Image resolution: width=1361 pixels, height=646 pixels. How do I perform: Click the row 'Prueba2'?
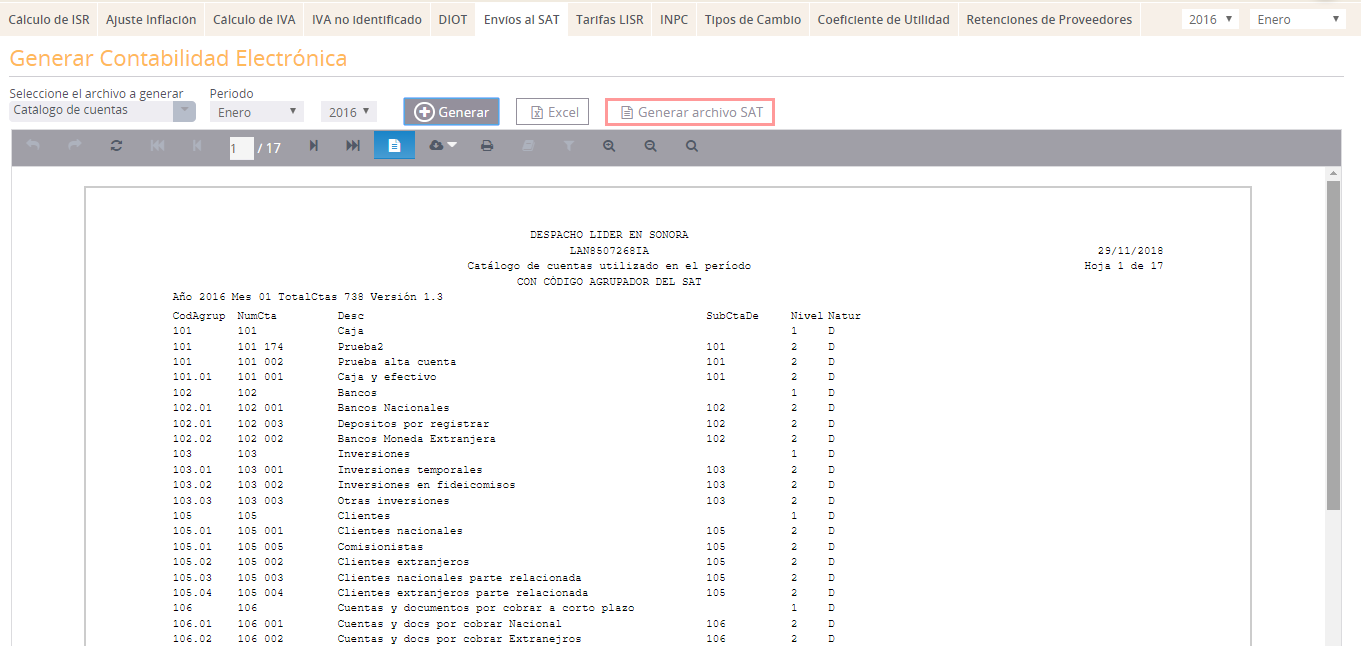516,346
